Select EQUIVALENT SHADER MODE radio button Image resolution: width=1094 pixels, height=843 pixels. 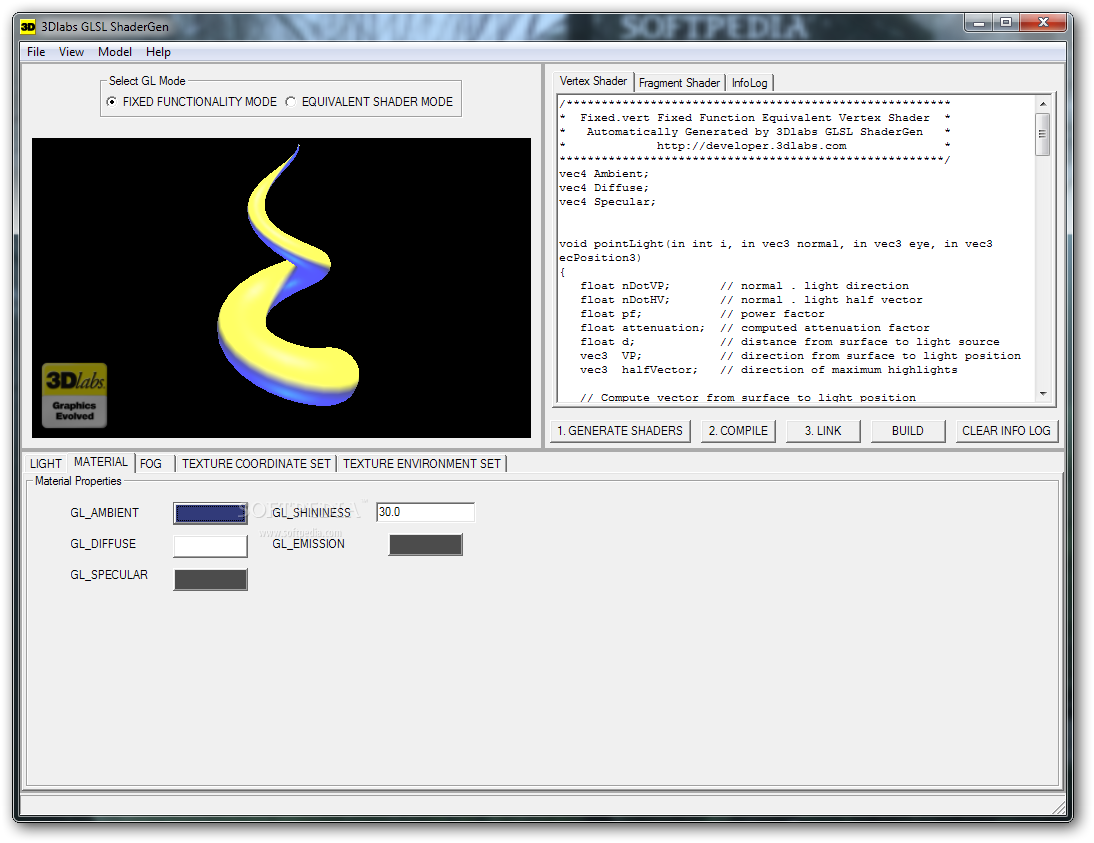point(290,102)
